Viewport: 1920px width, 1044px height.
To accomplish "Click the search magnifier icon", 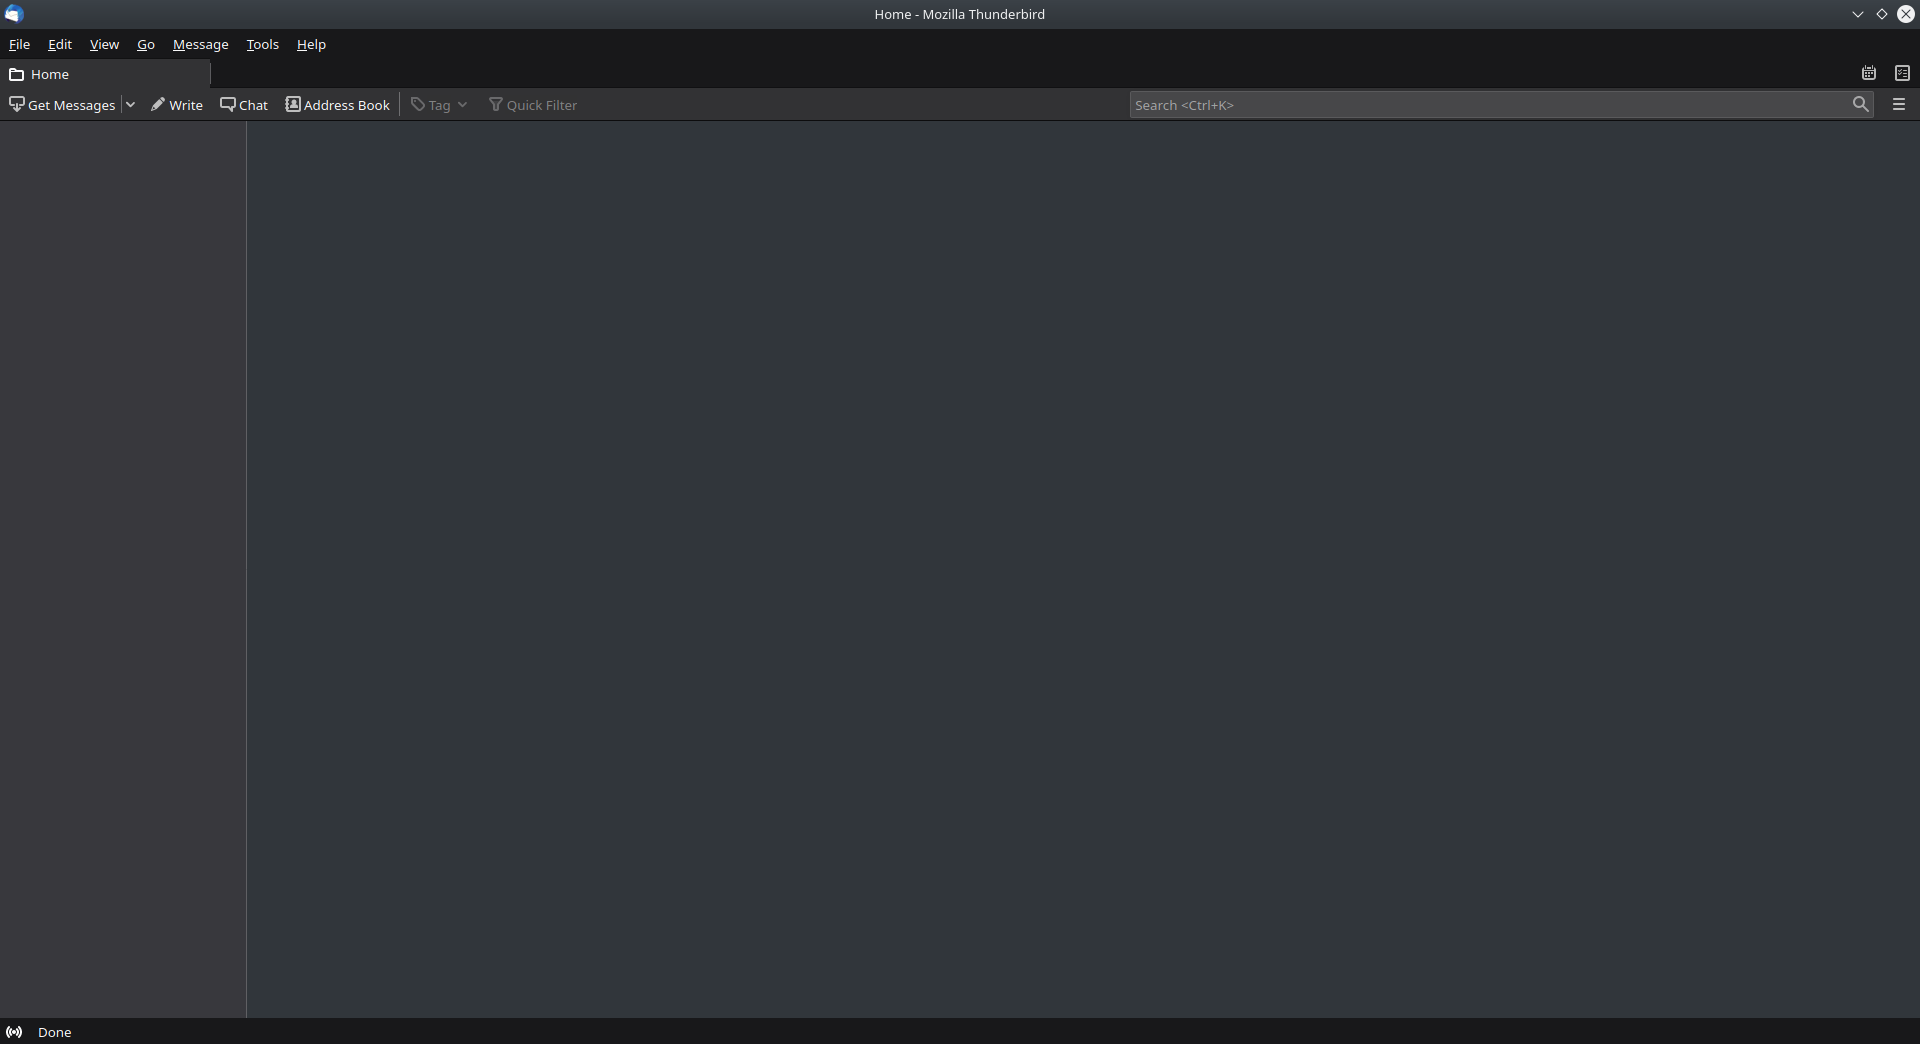I will 1860,104.
